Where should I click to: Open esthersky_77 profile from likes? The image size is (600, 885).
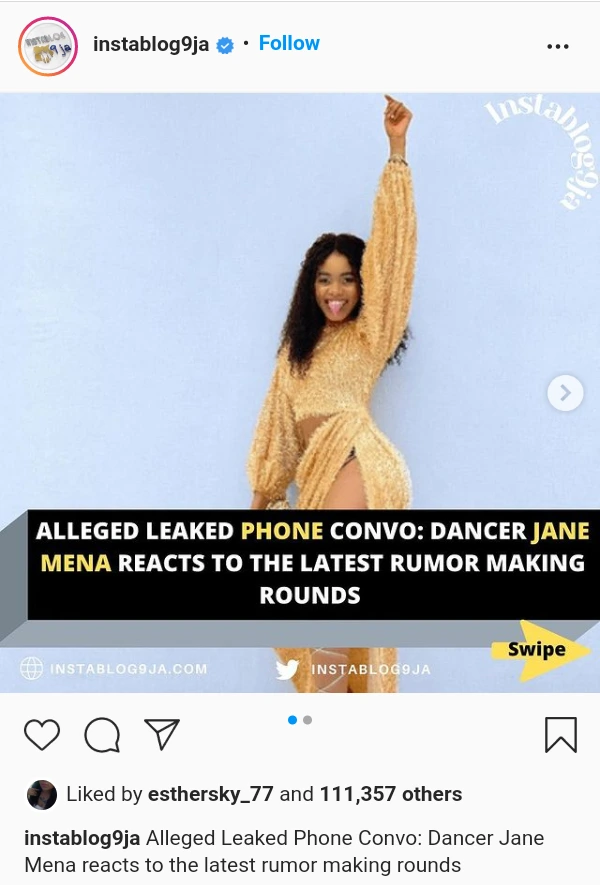211,794
